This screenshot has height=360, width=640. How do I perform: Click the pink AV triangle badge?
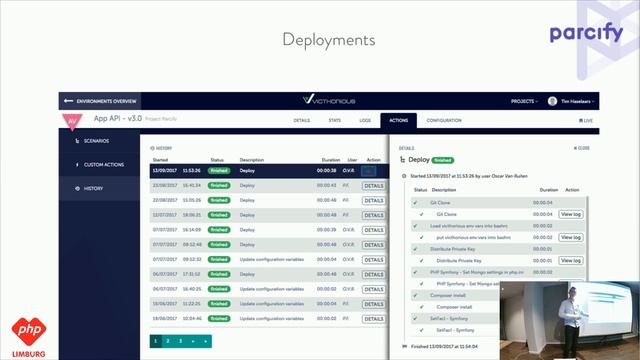pos(72,121)
